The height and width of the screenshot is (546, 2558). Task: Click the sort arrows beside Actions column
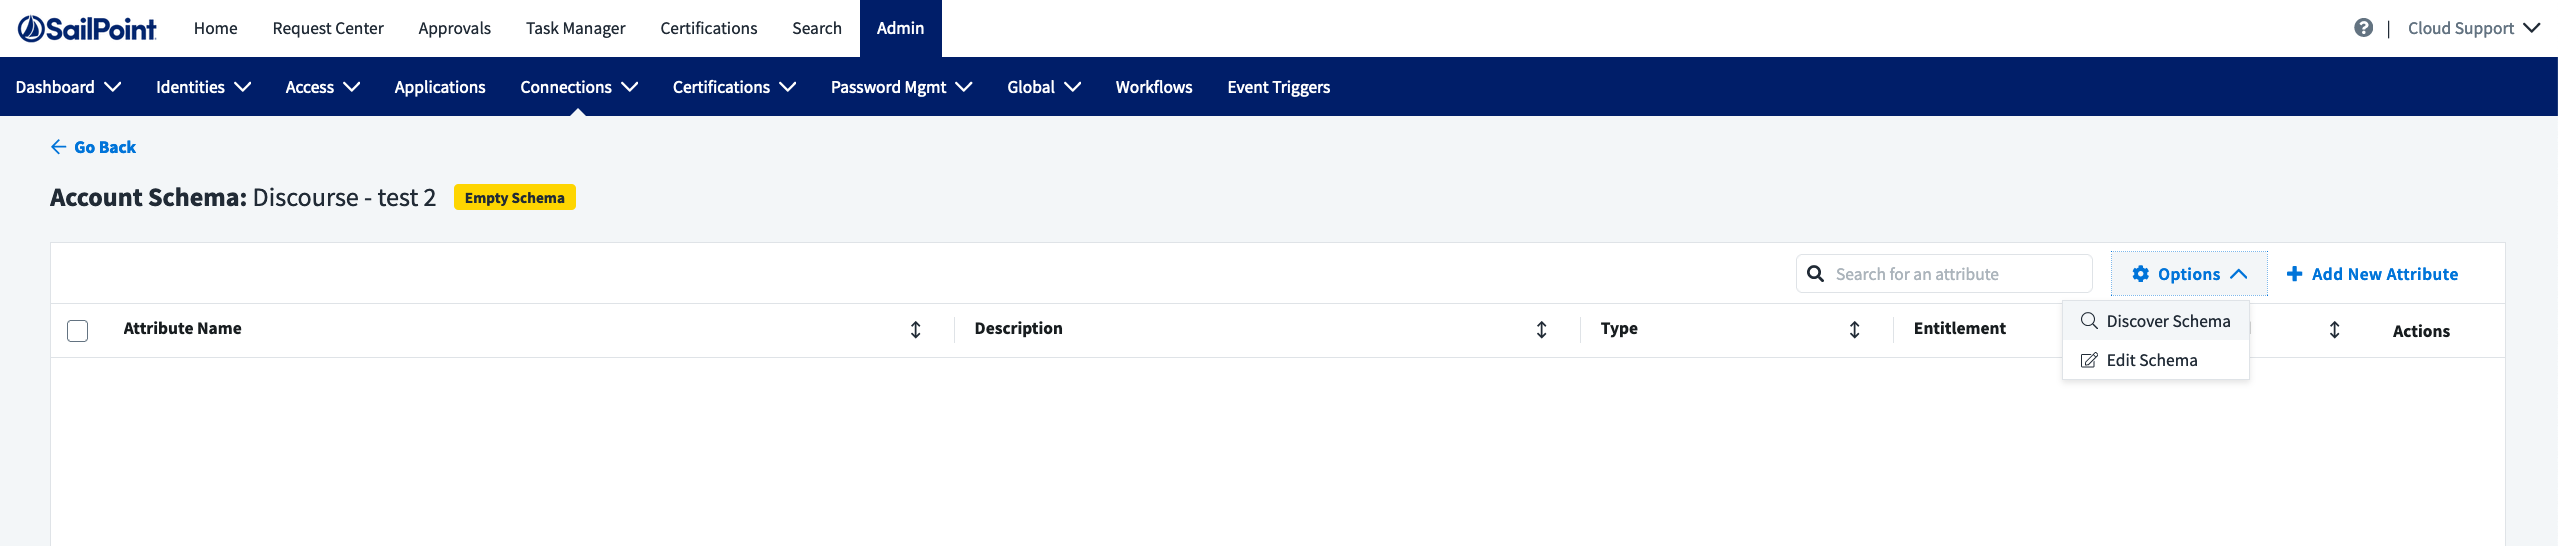coord(2334,330)
